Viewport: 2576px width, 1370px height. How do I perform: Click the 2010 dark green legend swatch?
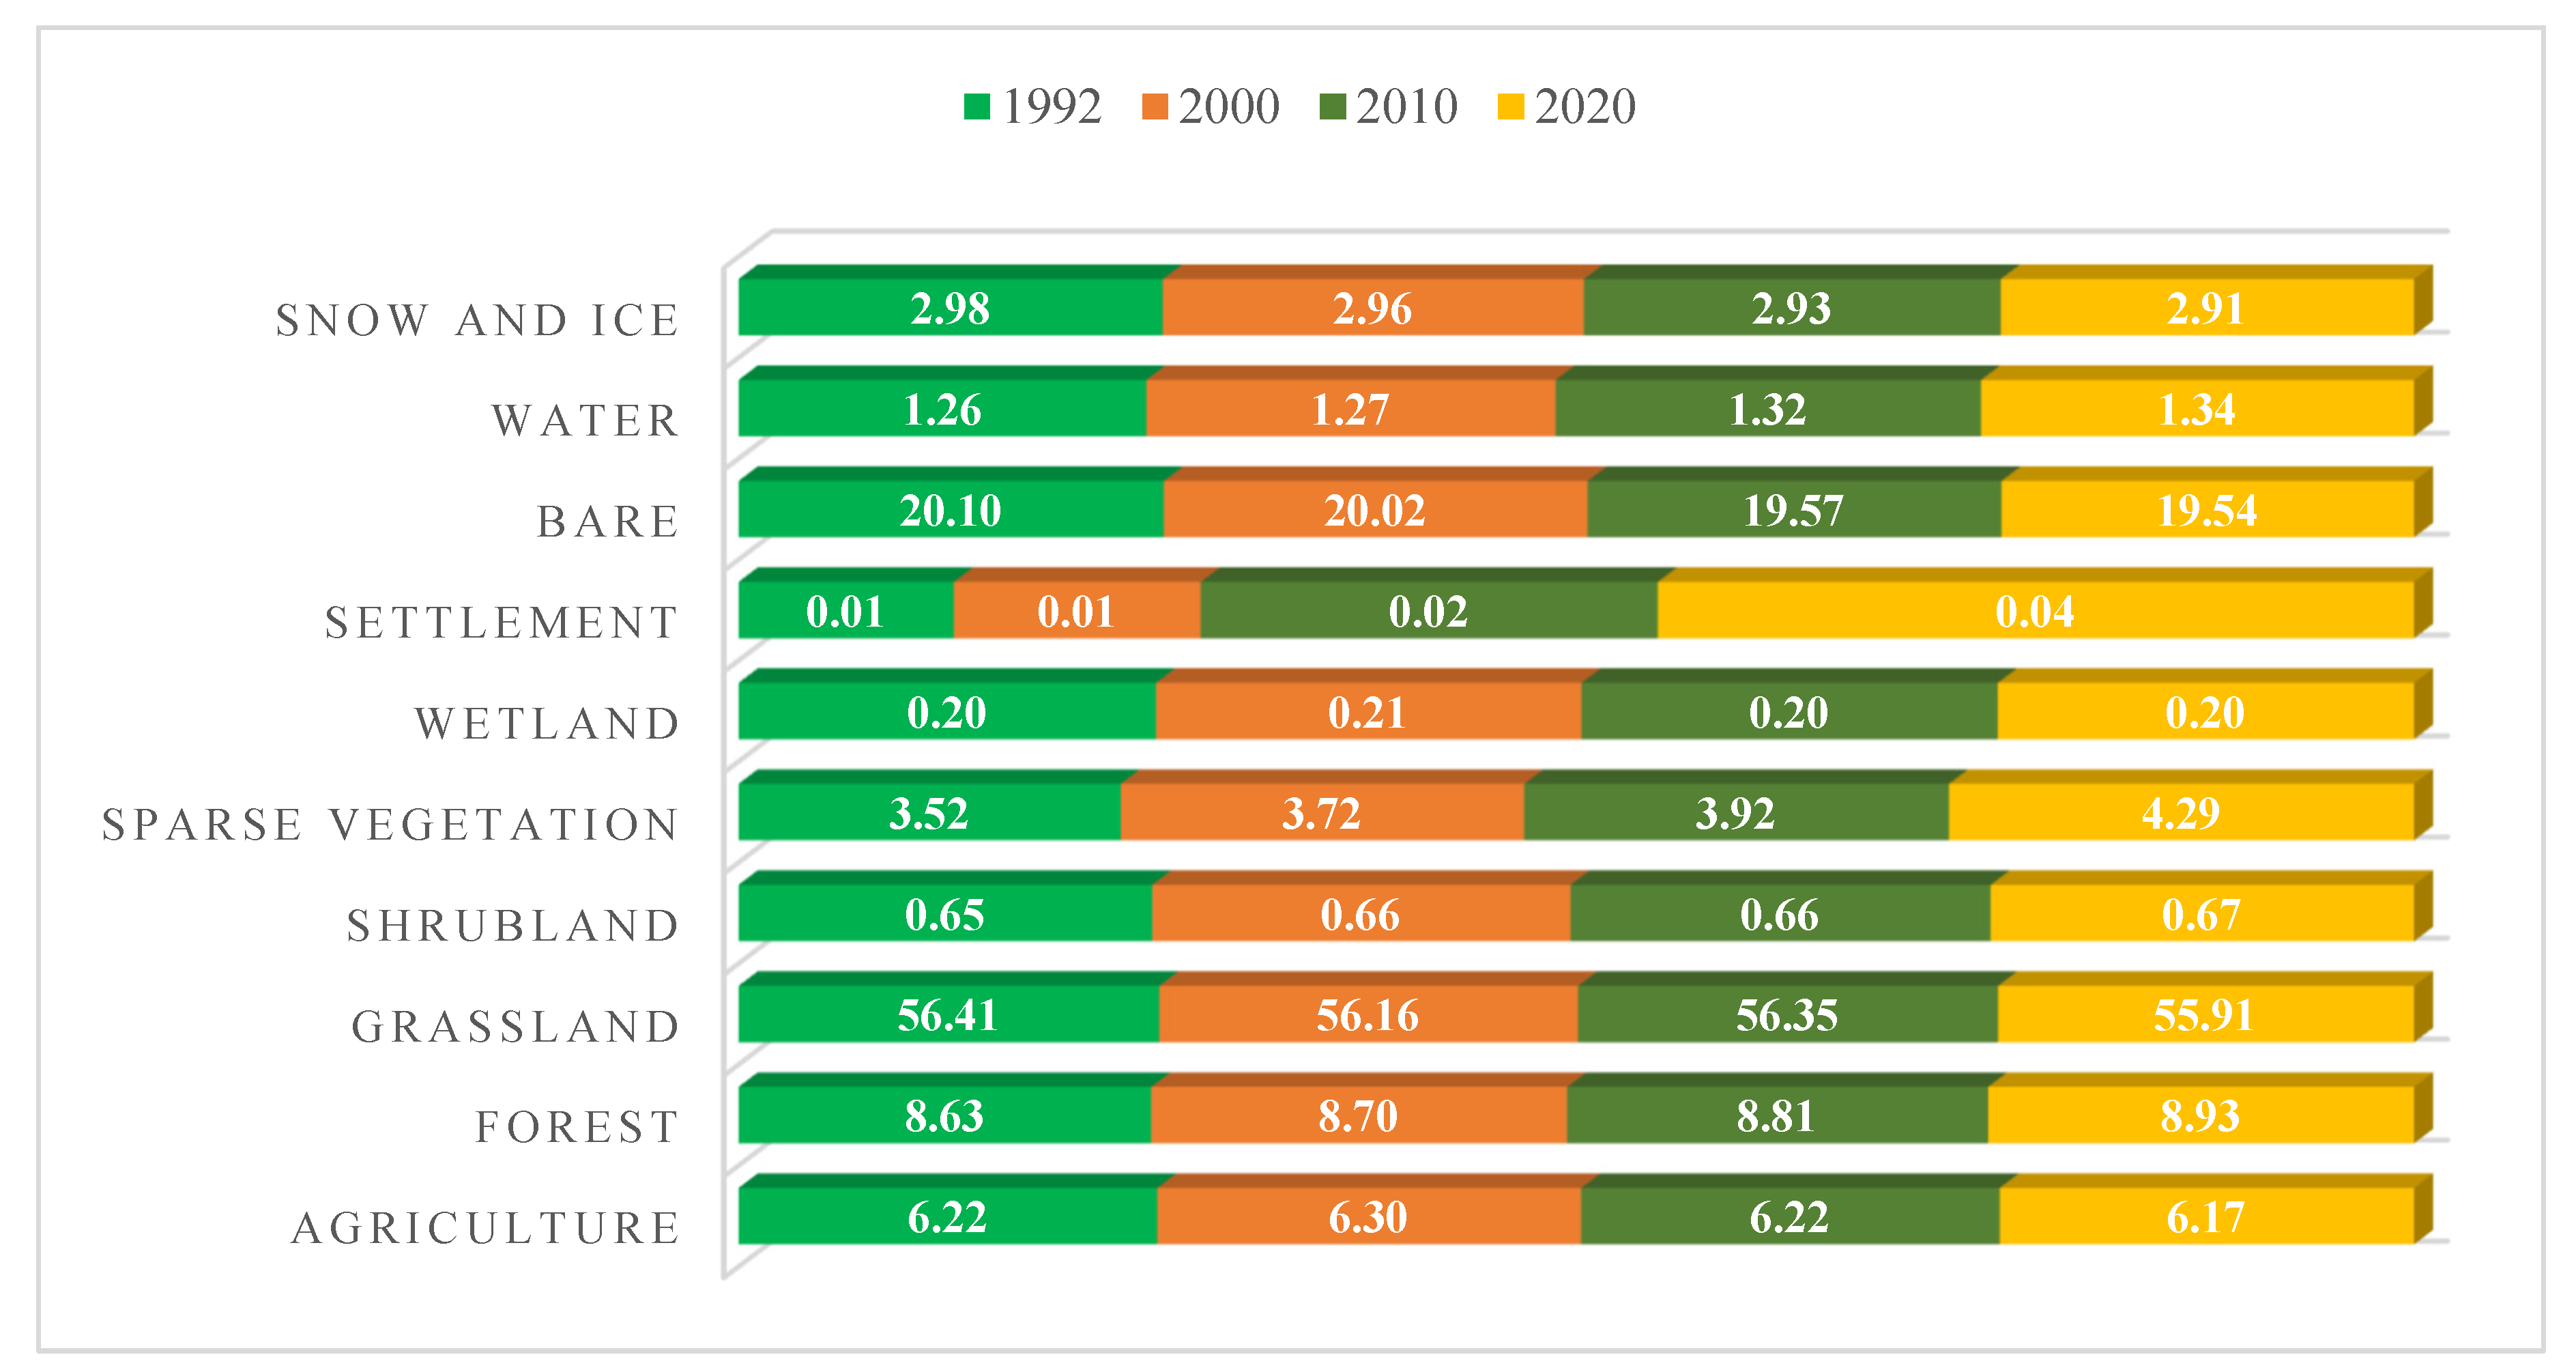point(1332,106)
